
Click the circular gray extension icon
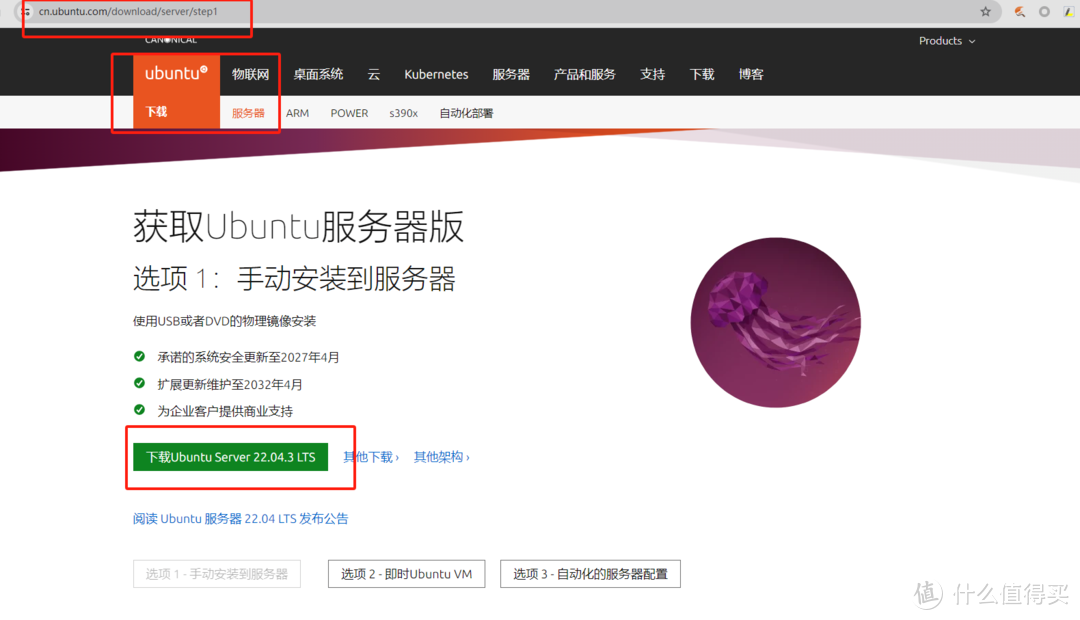point(1043,11)
